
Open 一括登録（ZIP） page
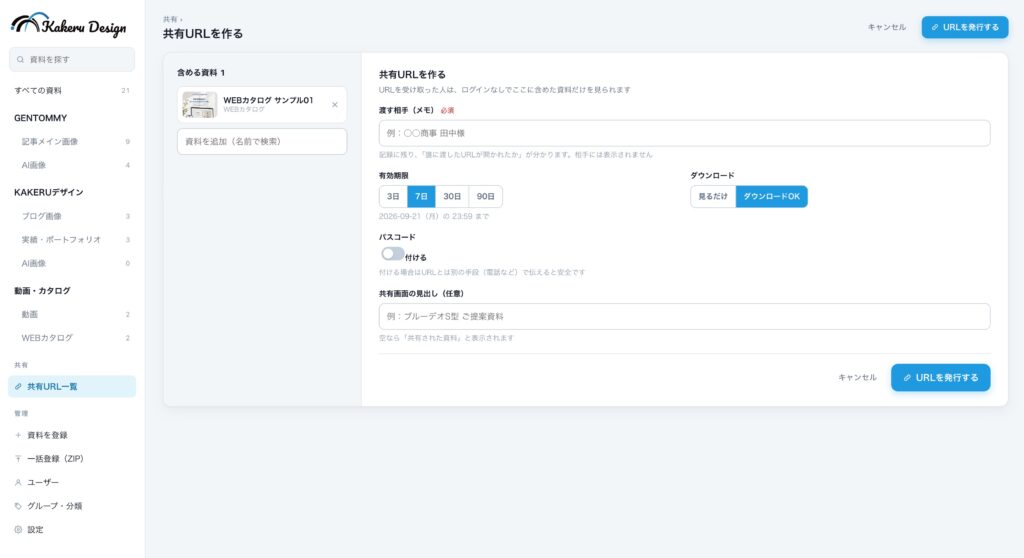click(72, 459)
